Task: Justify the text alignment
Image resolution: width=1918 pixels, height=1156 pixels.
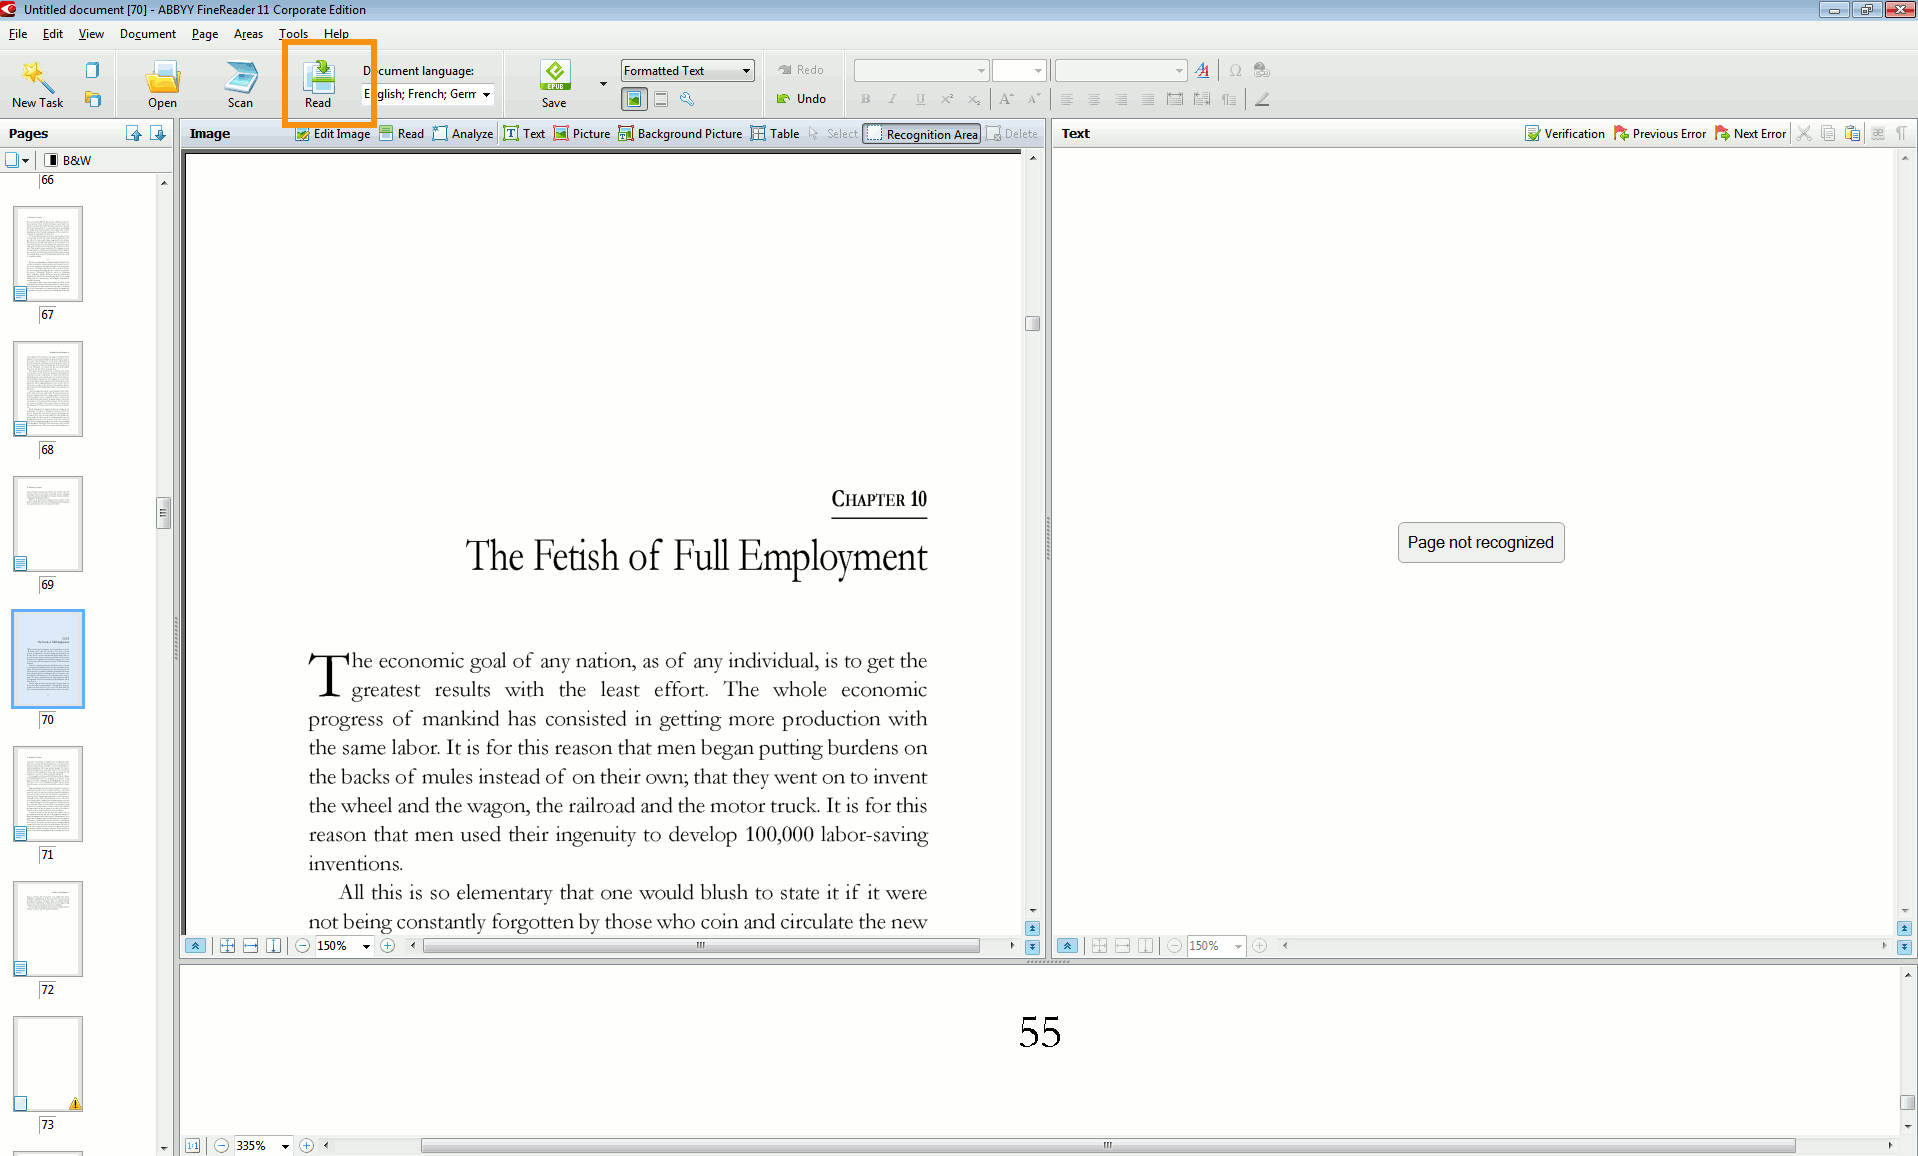Action: coord(1148,99)
